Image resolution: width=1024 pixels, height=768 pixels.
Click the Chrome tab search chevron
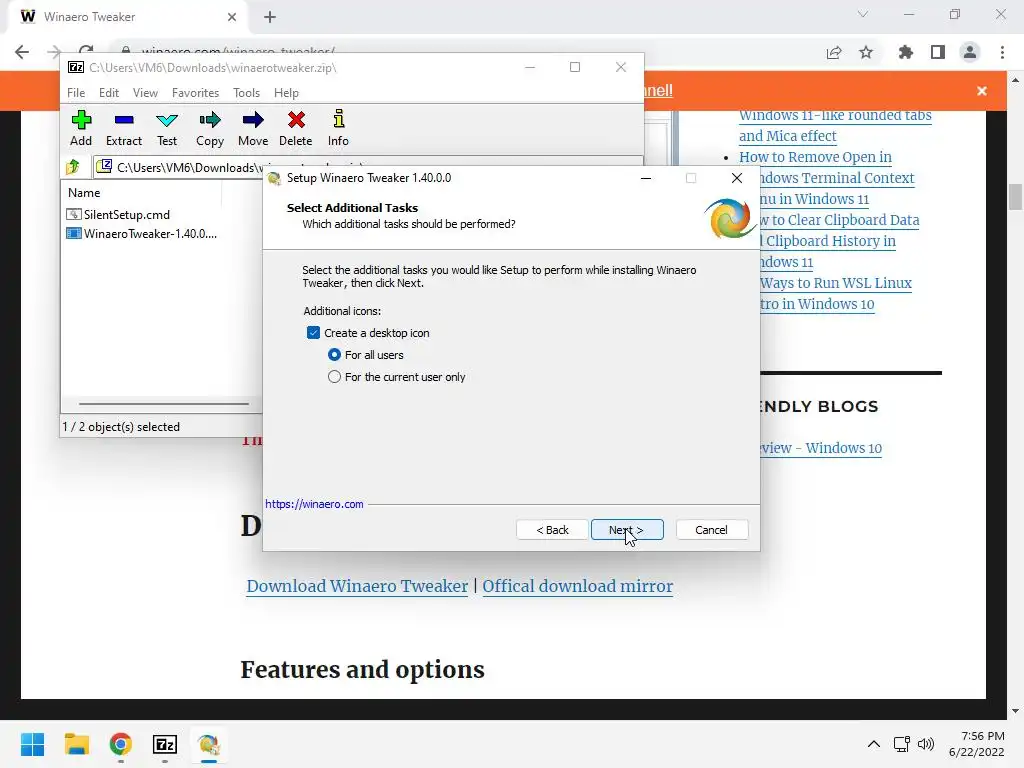863,14
